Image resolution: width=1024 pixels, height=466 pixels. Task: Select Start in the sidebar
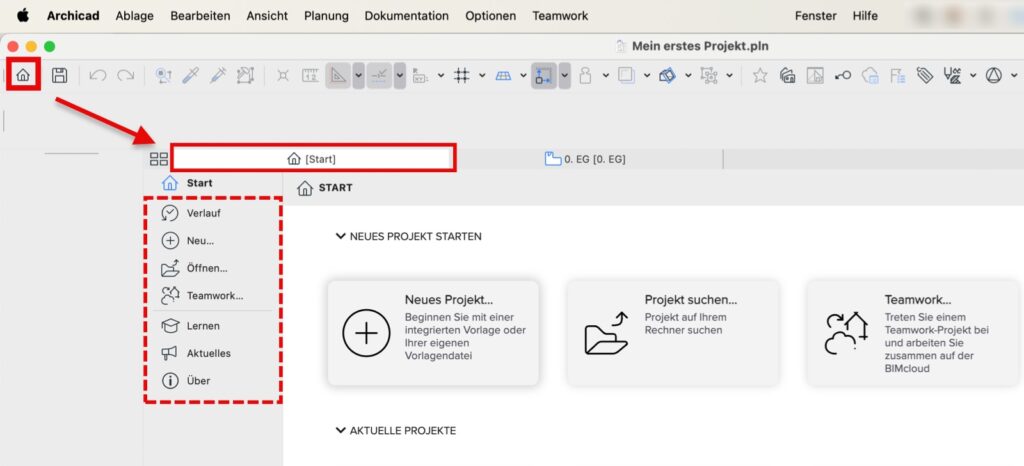187,183
